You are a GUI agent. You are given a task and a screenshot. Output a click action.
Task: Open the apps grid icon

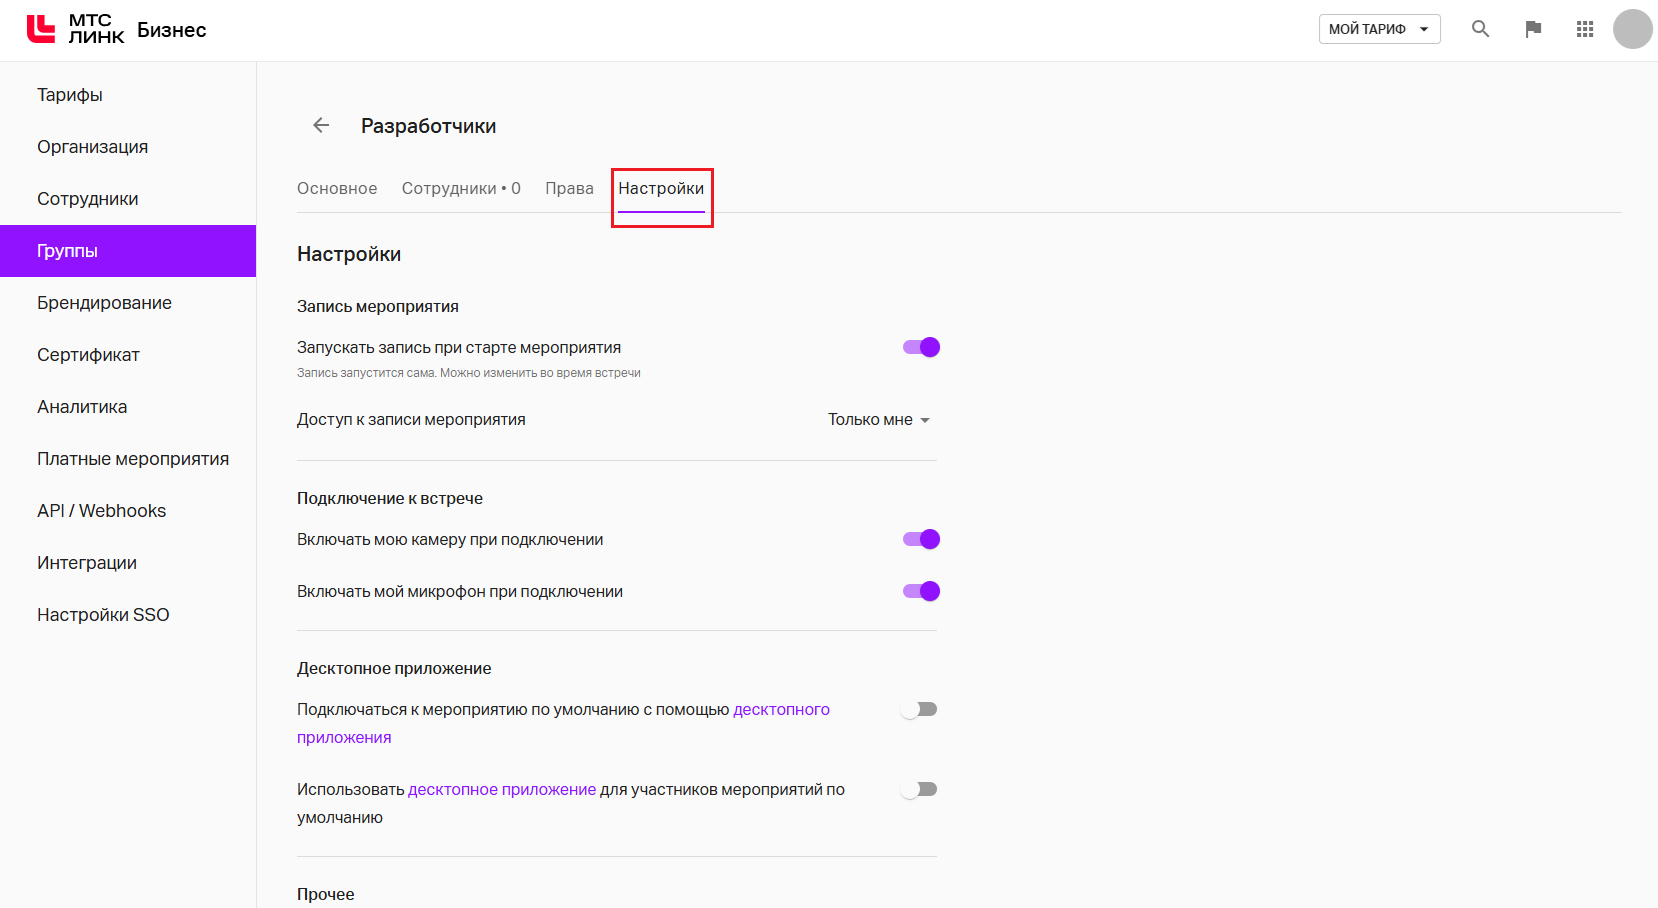pyautogui.click(x=1584, y=29)
